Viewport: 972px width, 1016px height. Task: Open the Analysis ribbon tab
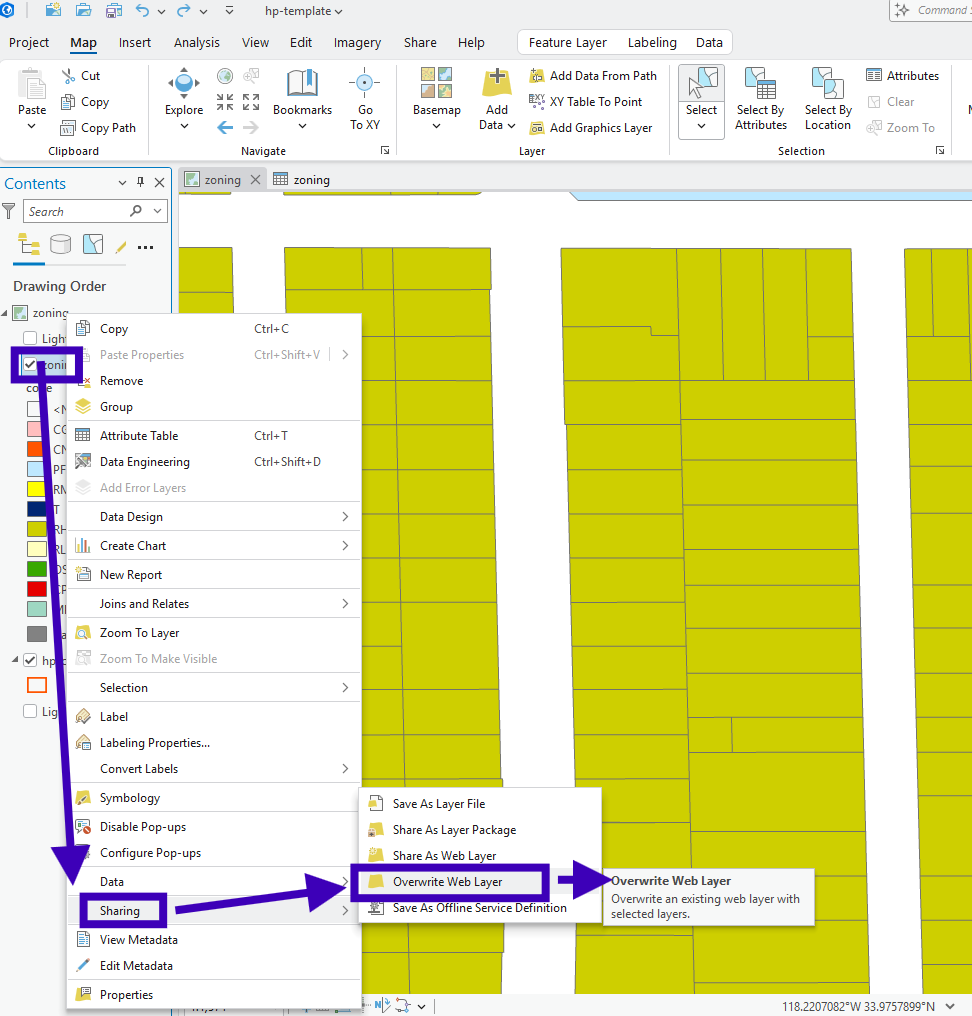click(x=196, y=42)
